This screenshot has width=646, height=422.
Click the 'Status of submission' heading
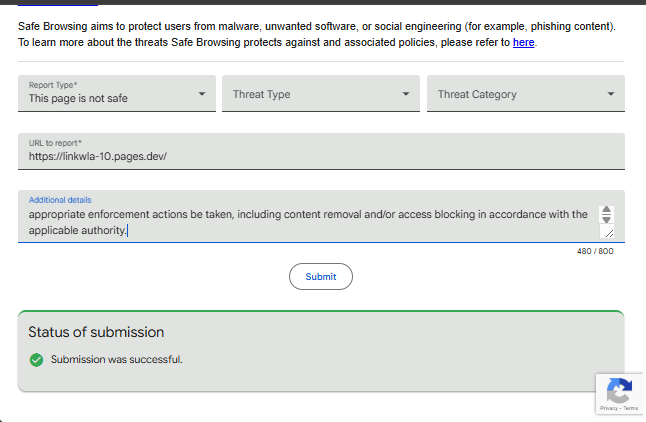pos(96,332)
